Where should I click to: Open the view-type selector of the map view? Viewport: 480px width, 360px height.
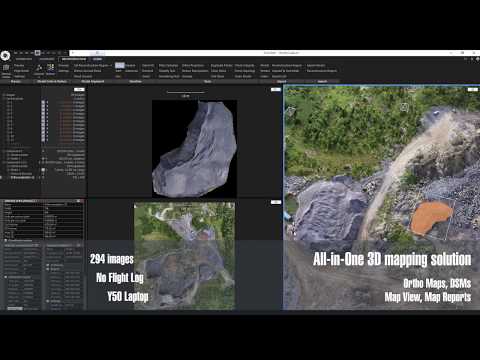click(473, 89)
